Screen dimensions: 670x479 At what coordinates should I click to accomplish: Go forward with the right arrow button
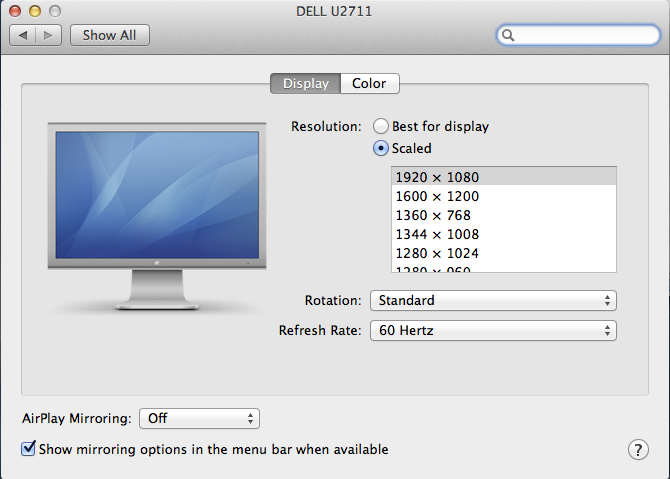pyautogui.click(x=48, y=35)
